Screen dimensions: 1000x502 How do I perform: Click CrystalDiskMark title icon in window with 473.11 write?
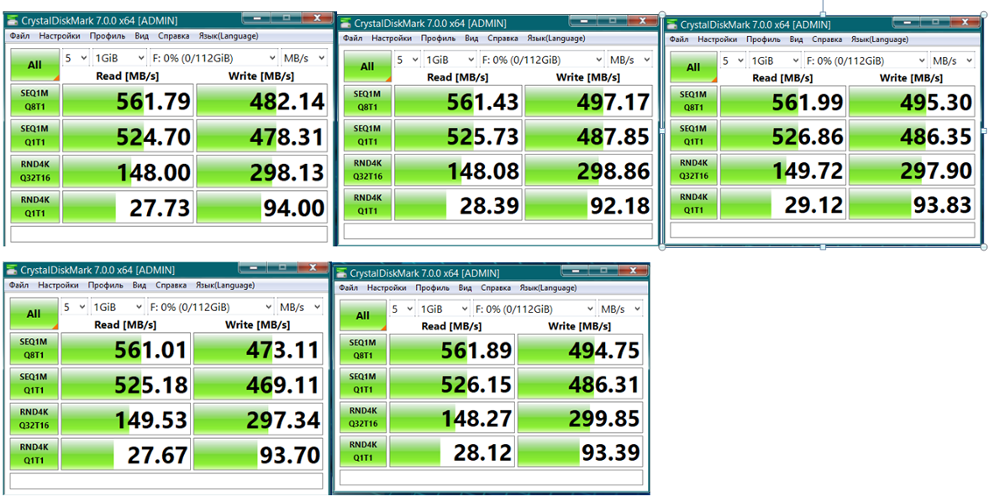tap(12, 270)
